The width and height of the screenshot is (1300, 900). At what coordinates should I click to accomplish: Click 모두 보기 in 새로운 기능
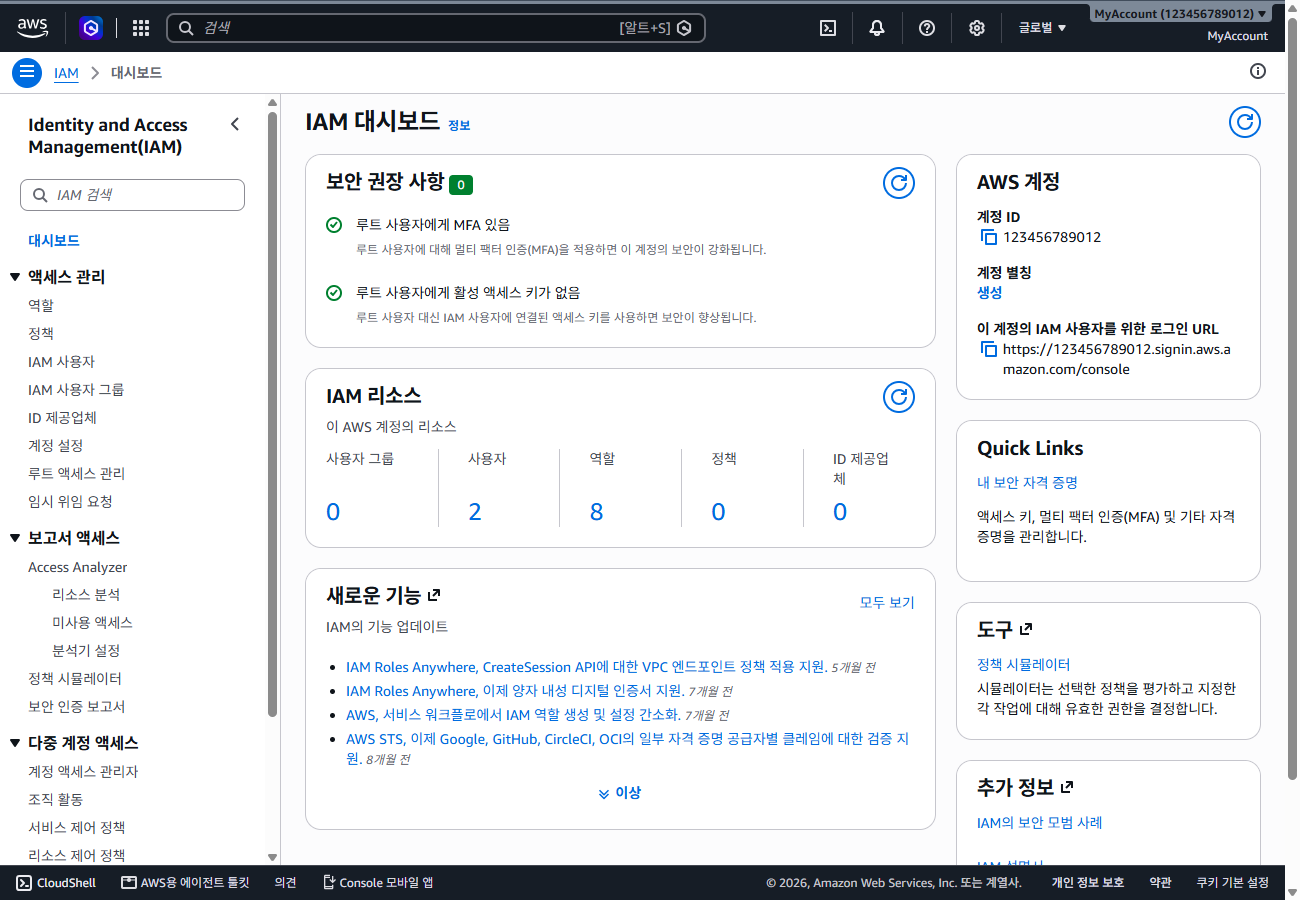[x=887, y=602]
